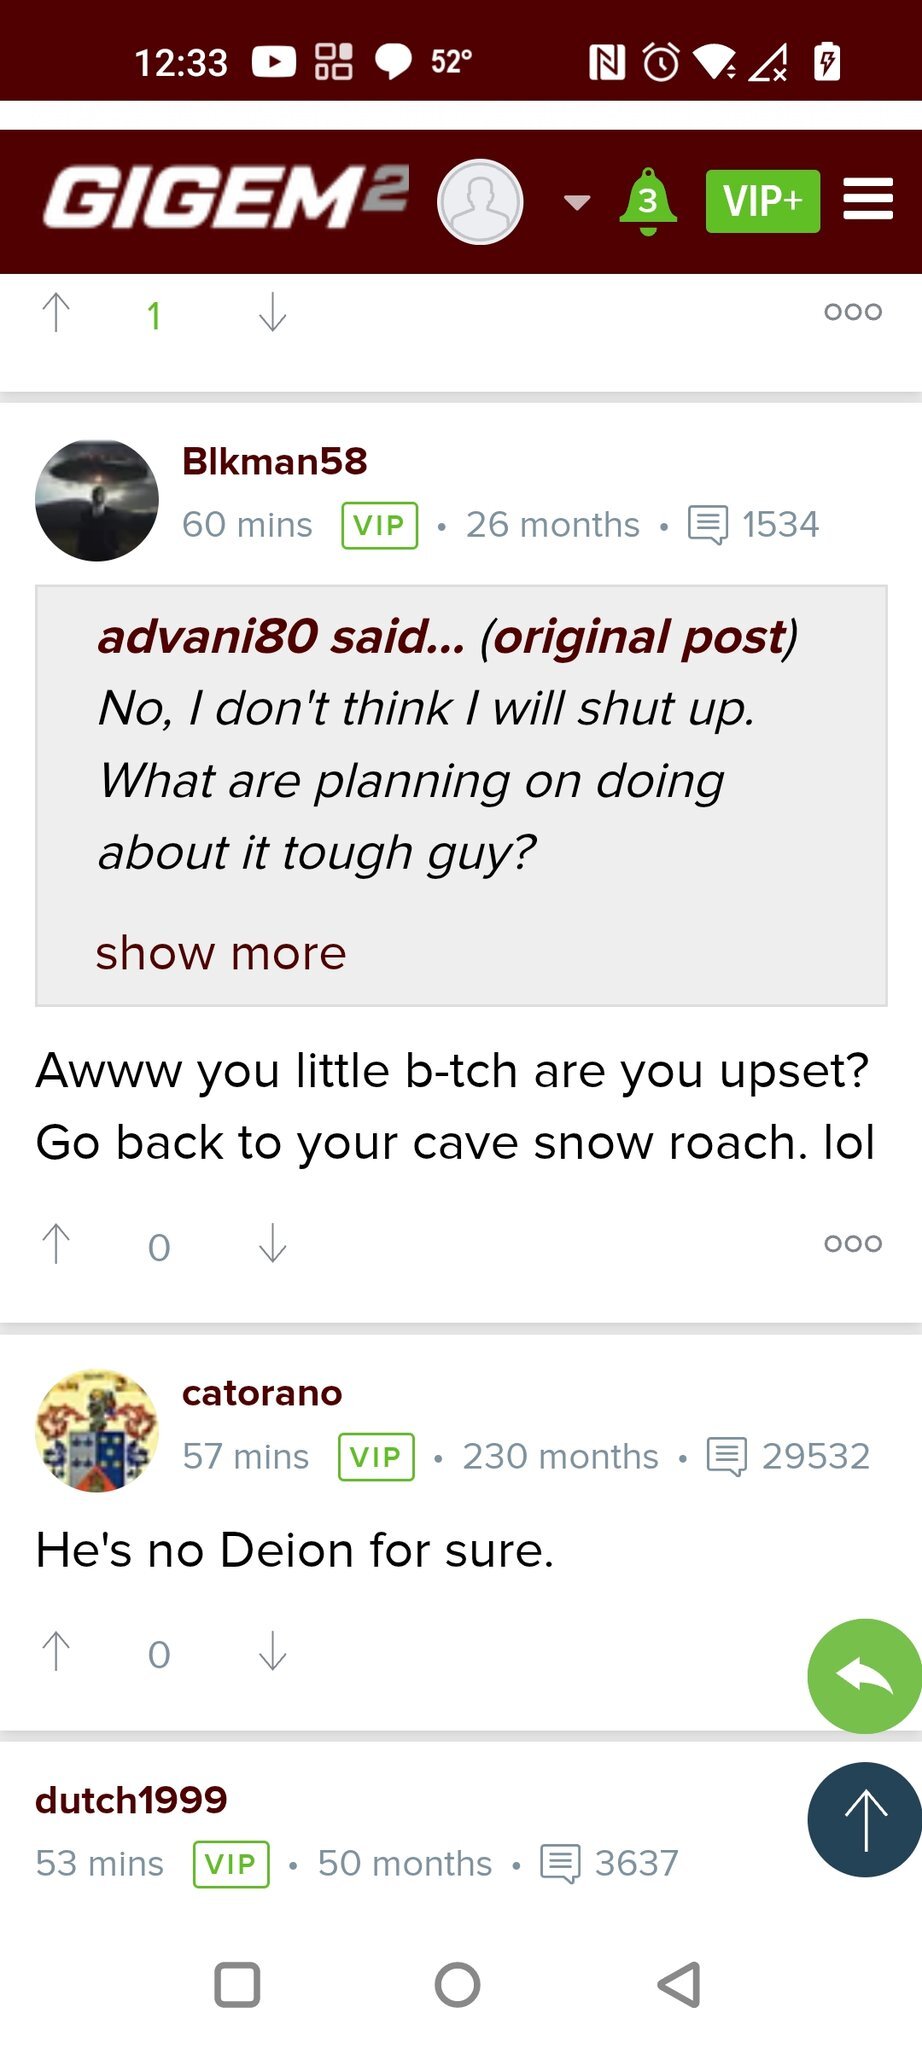The height and width of the screenshot is (2048, 922).
Task: Tap the dark blue back-to-top arrow button
Action: (x=865, y=1819)
